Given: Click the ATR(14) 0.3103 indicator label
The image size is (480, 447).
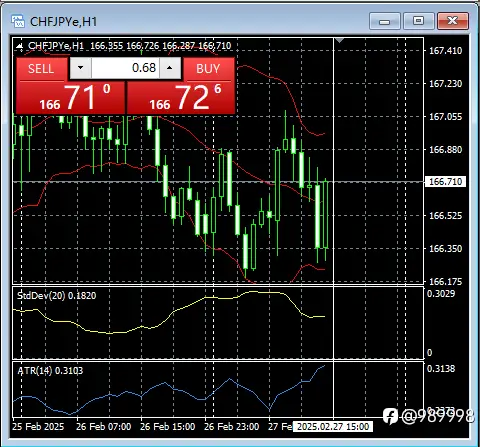Looking at the screenshot, I should pyautogui.click(x=50, y=371).
